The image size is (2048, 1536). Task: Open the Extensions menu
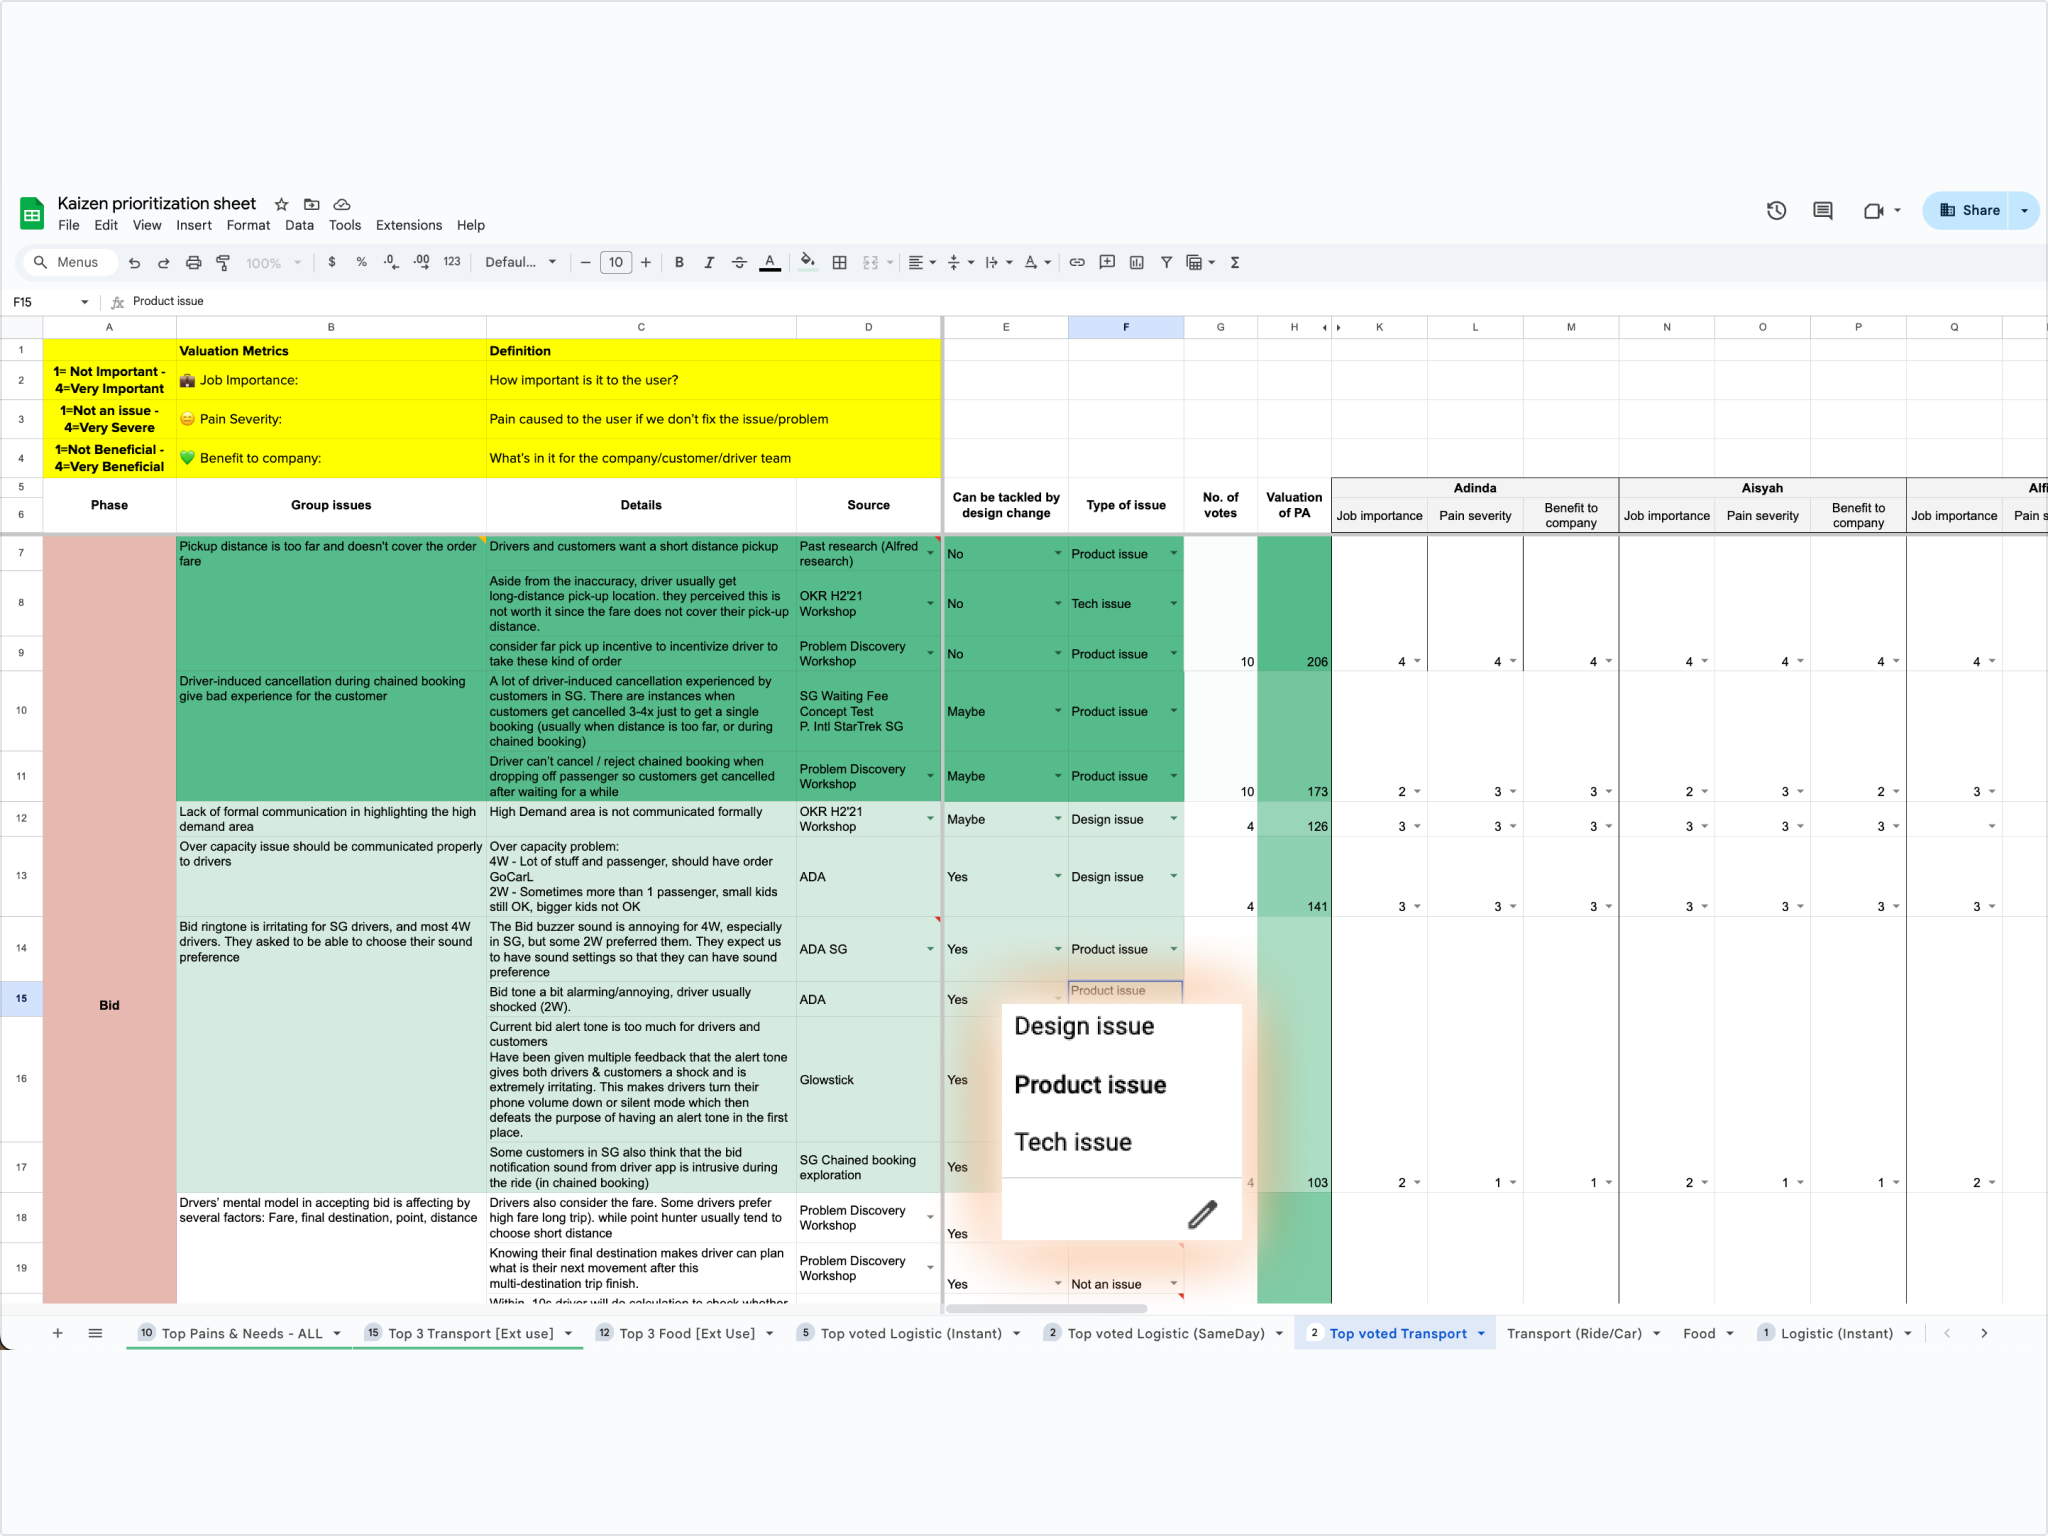coord(408,225)
